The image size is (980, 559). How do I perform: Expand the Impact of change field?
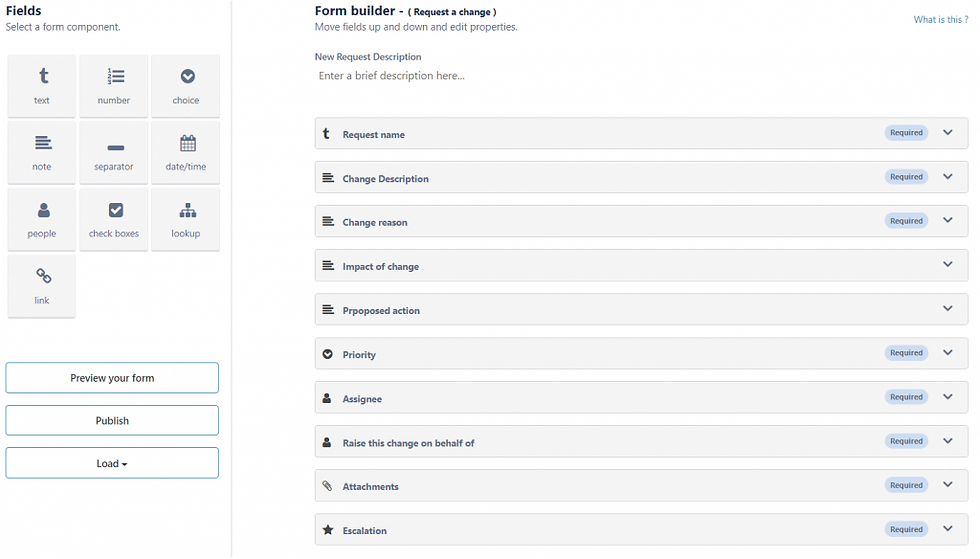948,265
